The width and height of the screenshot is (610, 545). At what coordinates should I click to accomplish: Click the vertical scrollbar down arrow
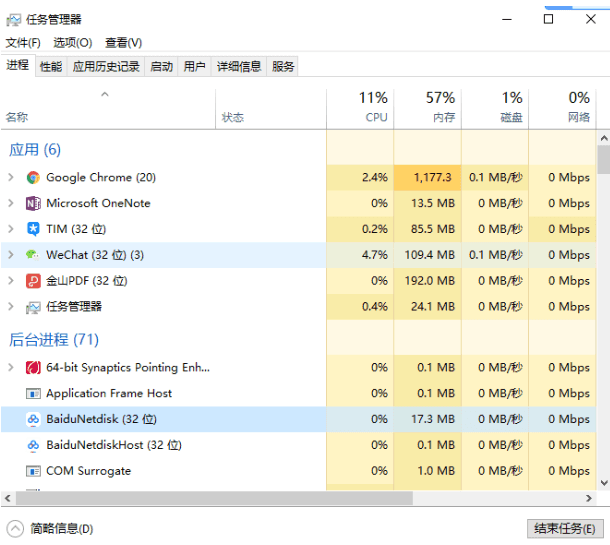(603, 483)
